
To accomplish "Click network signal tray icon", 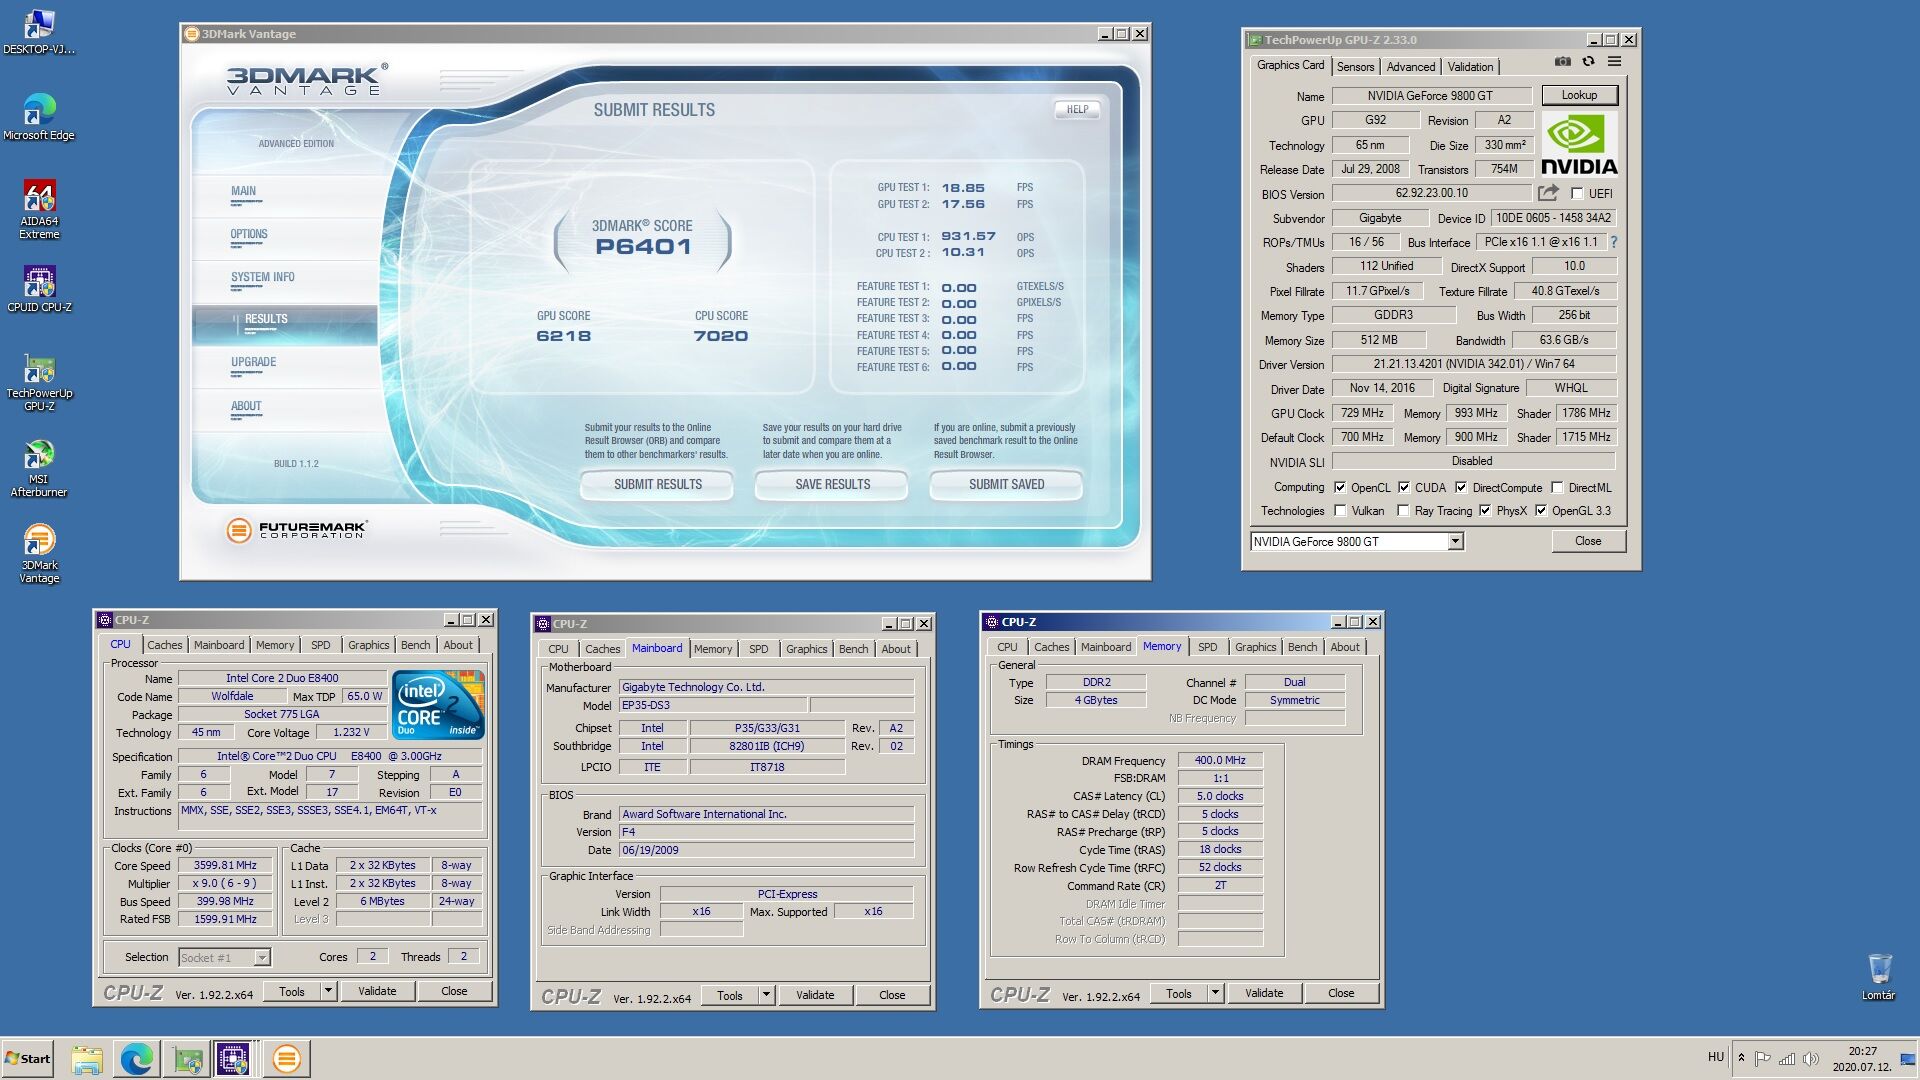I will click(1786, 1058).
